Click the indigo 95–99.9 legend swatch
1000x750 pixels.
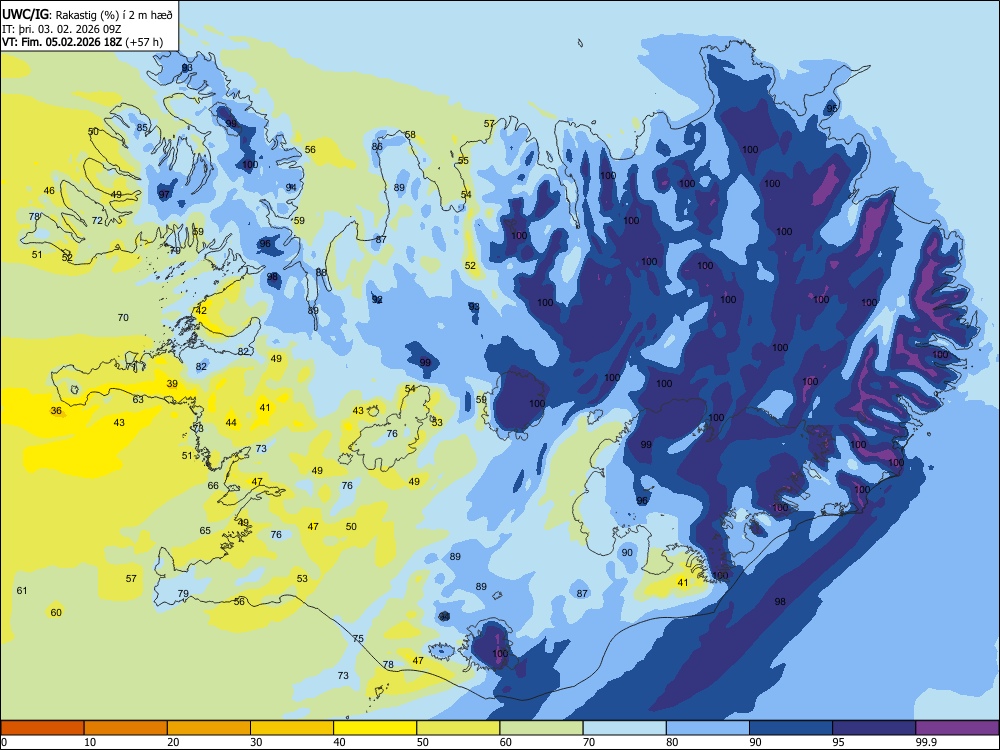pyautogui.click(x=874, y=728)
